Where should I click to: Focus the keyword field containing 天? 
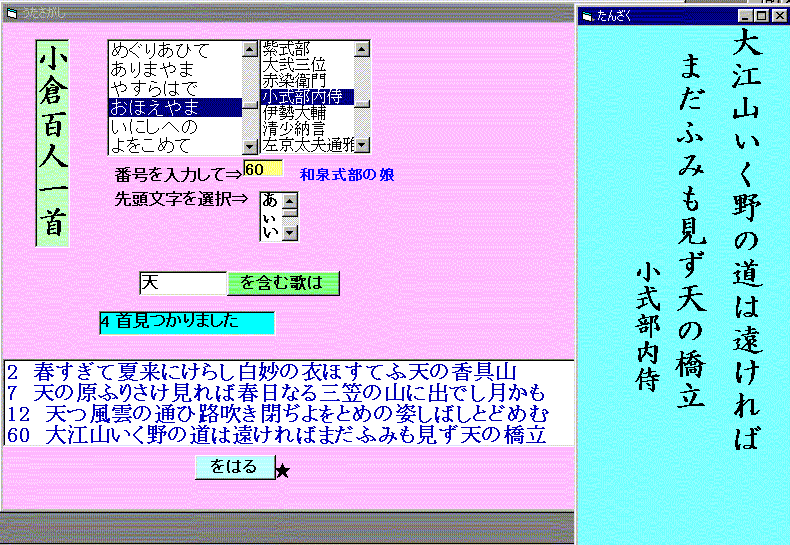182,283
